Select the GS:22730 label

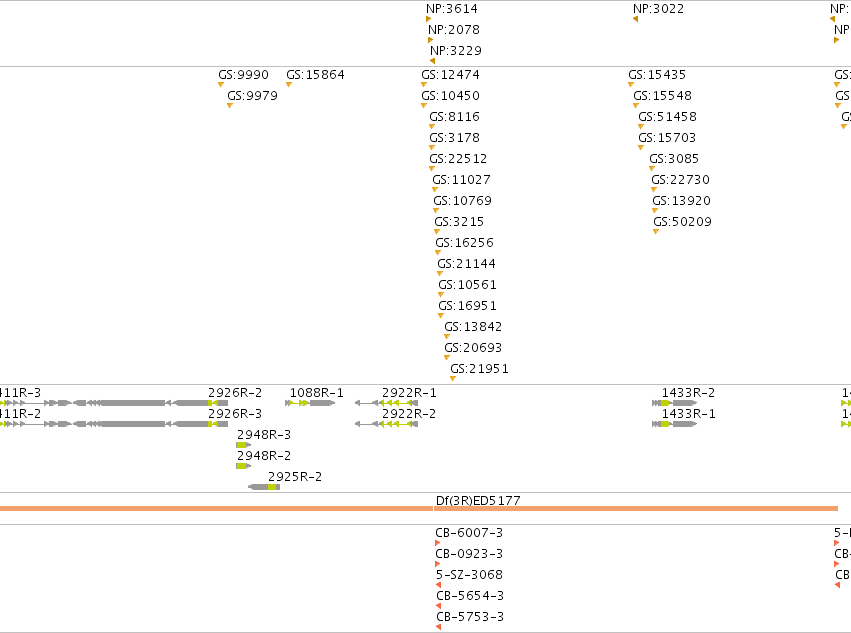[681, 180]
